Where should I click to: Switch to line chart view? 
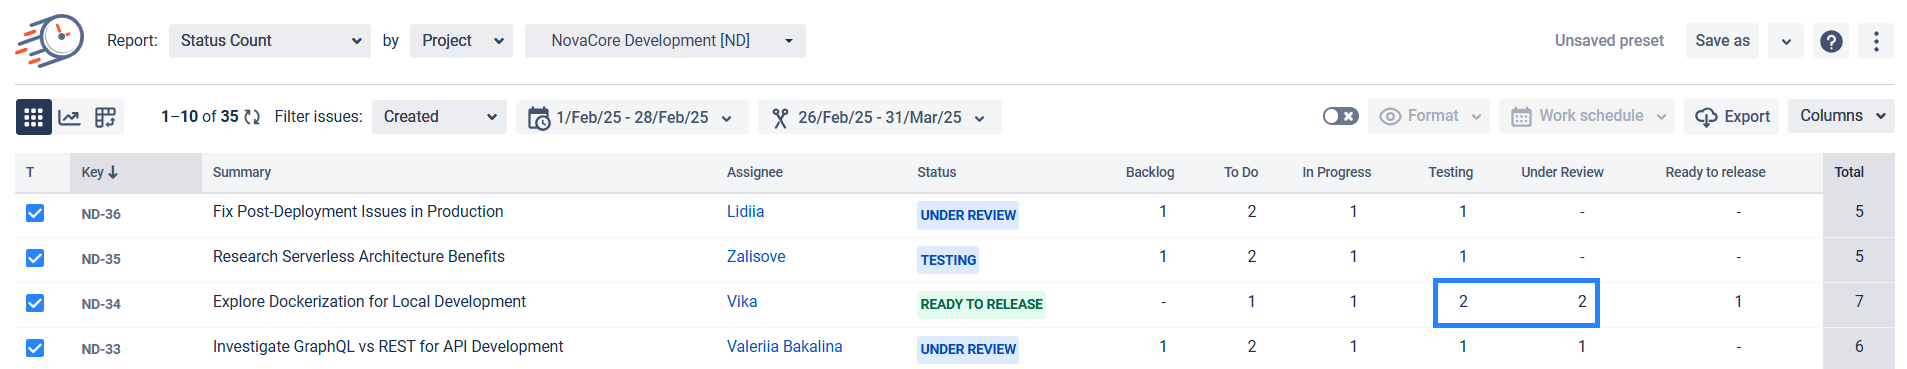(x=69, y=117)
